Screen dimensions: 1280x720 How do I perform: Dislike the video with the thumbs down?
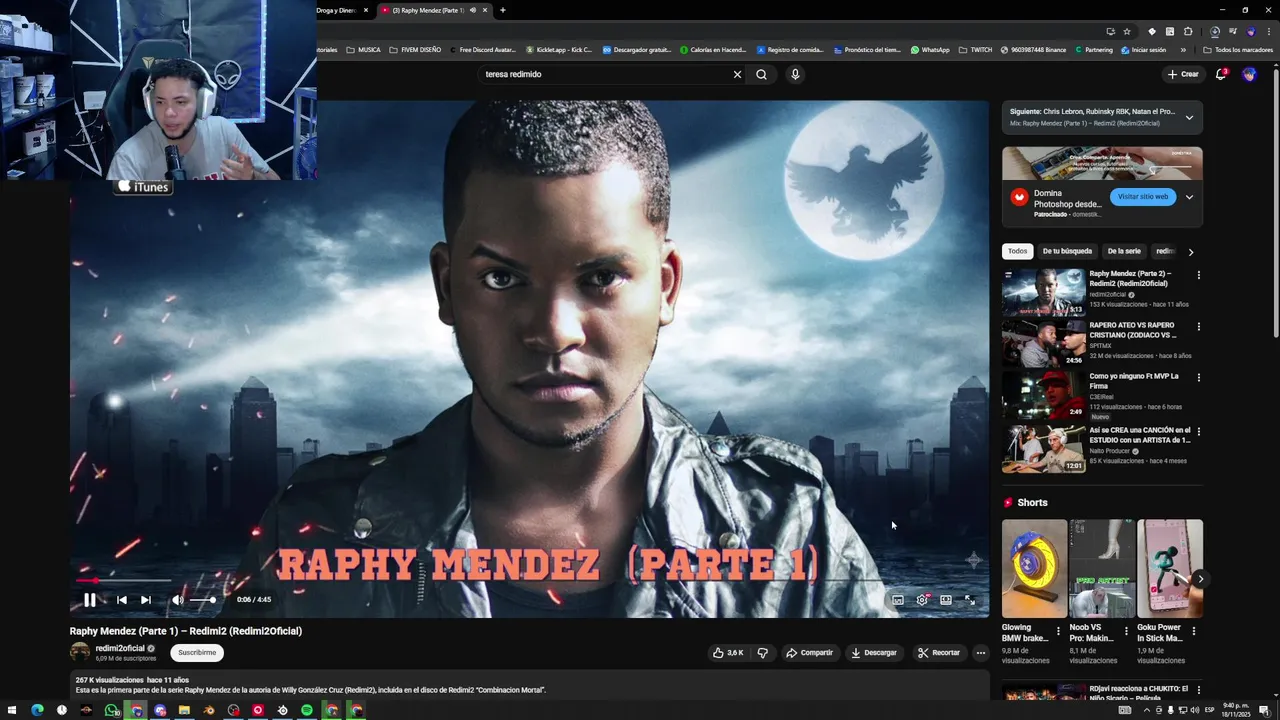coord(762,653)
